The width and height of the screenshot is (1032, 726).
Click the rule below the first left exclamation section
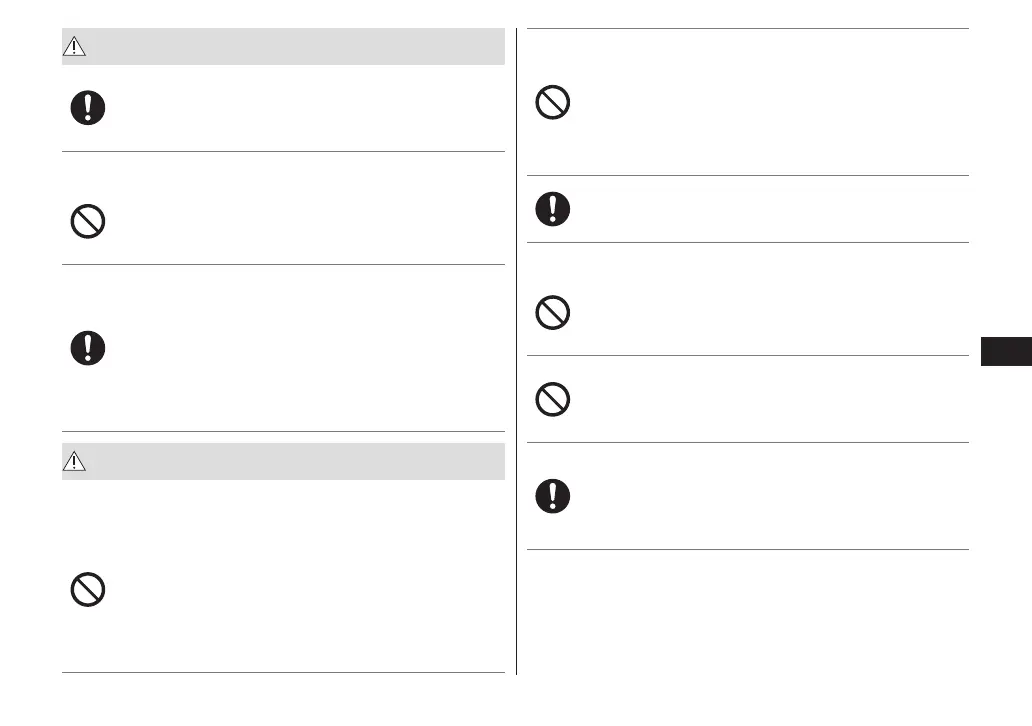[x=283, y=152]
